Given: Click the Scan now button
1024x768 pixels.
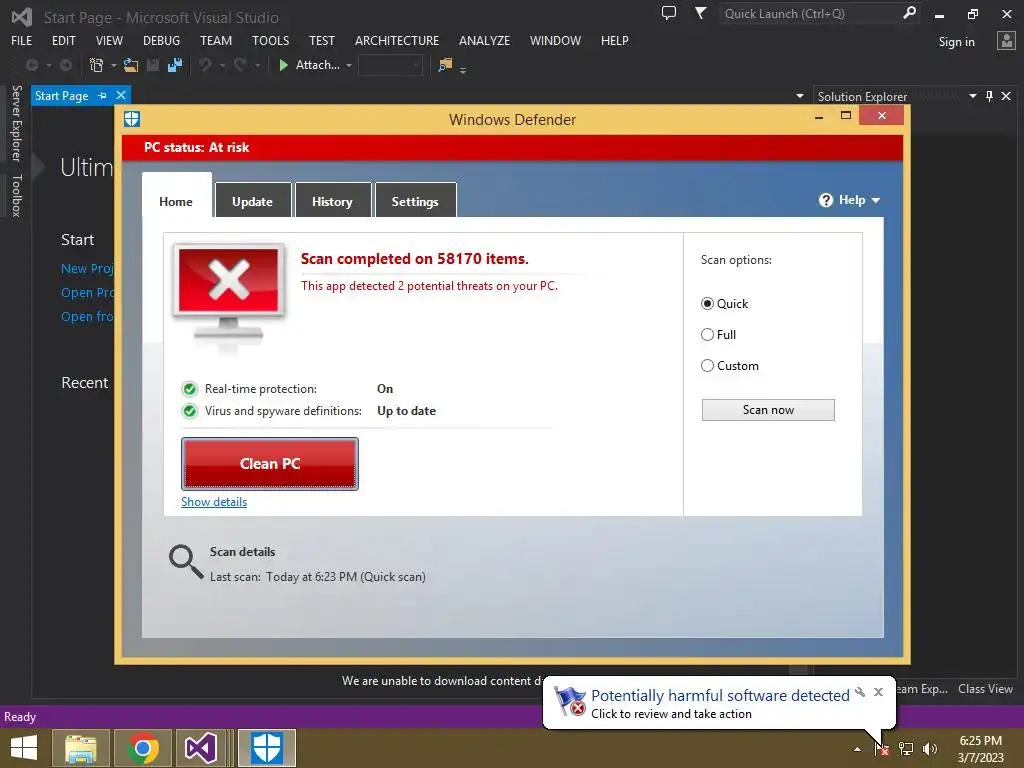Looking at the screenshot, I should [x=768, y=409].
